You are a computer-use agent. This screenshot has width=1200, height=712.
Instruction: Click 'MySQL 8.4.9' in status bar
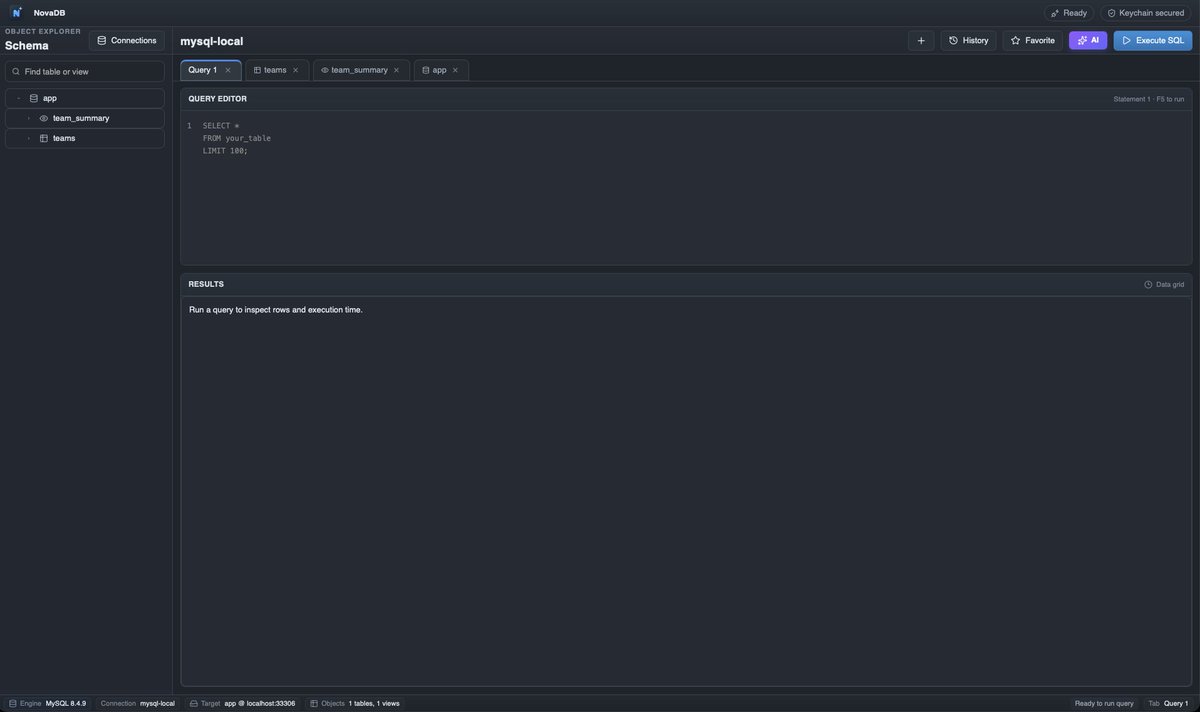point(66,703)
